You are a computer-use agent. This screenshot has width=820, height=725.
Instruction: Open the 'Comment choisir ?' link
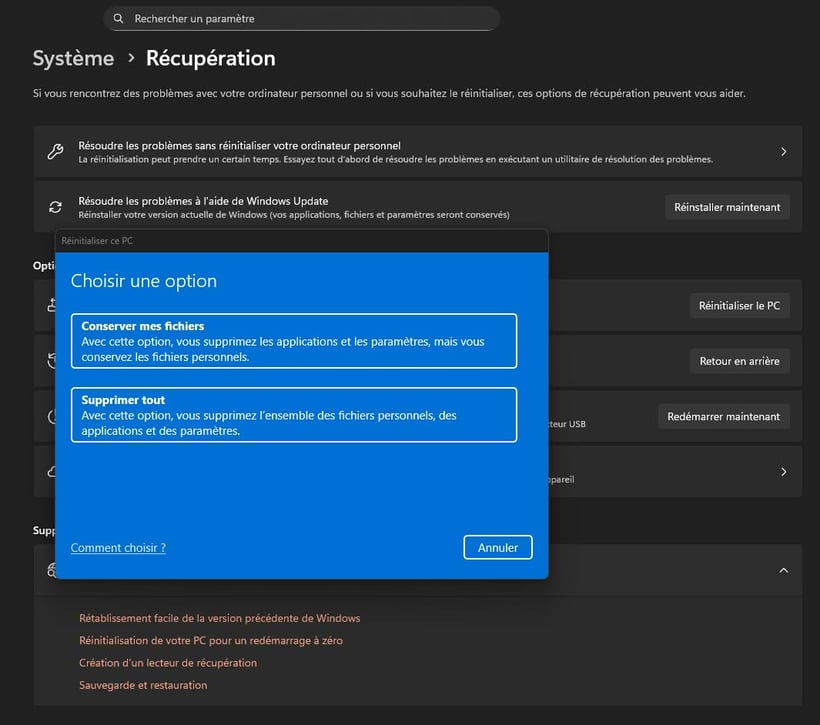pos(117,547)
